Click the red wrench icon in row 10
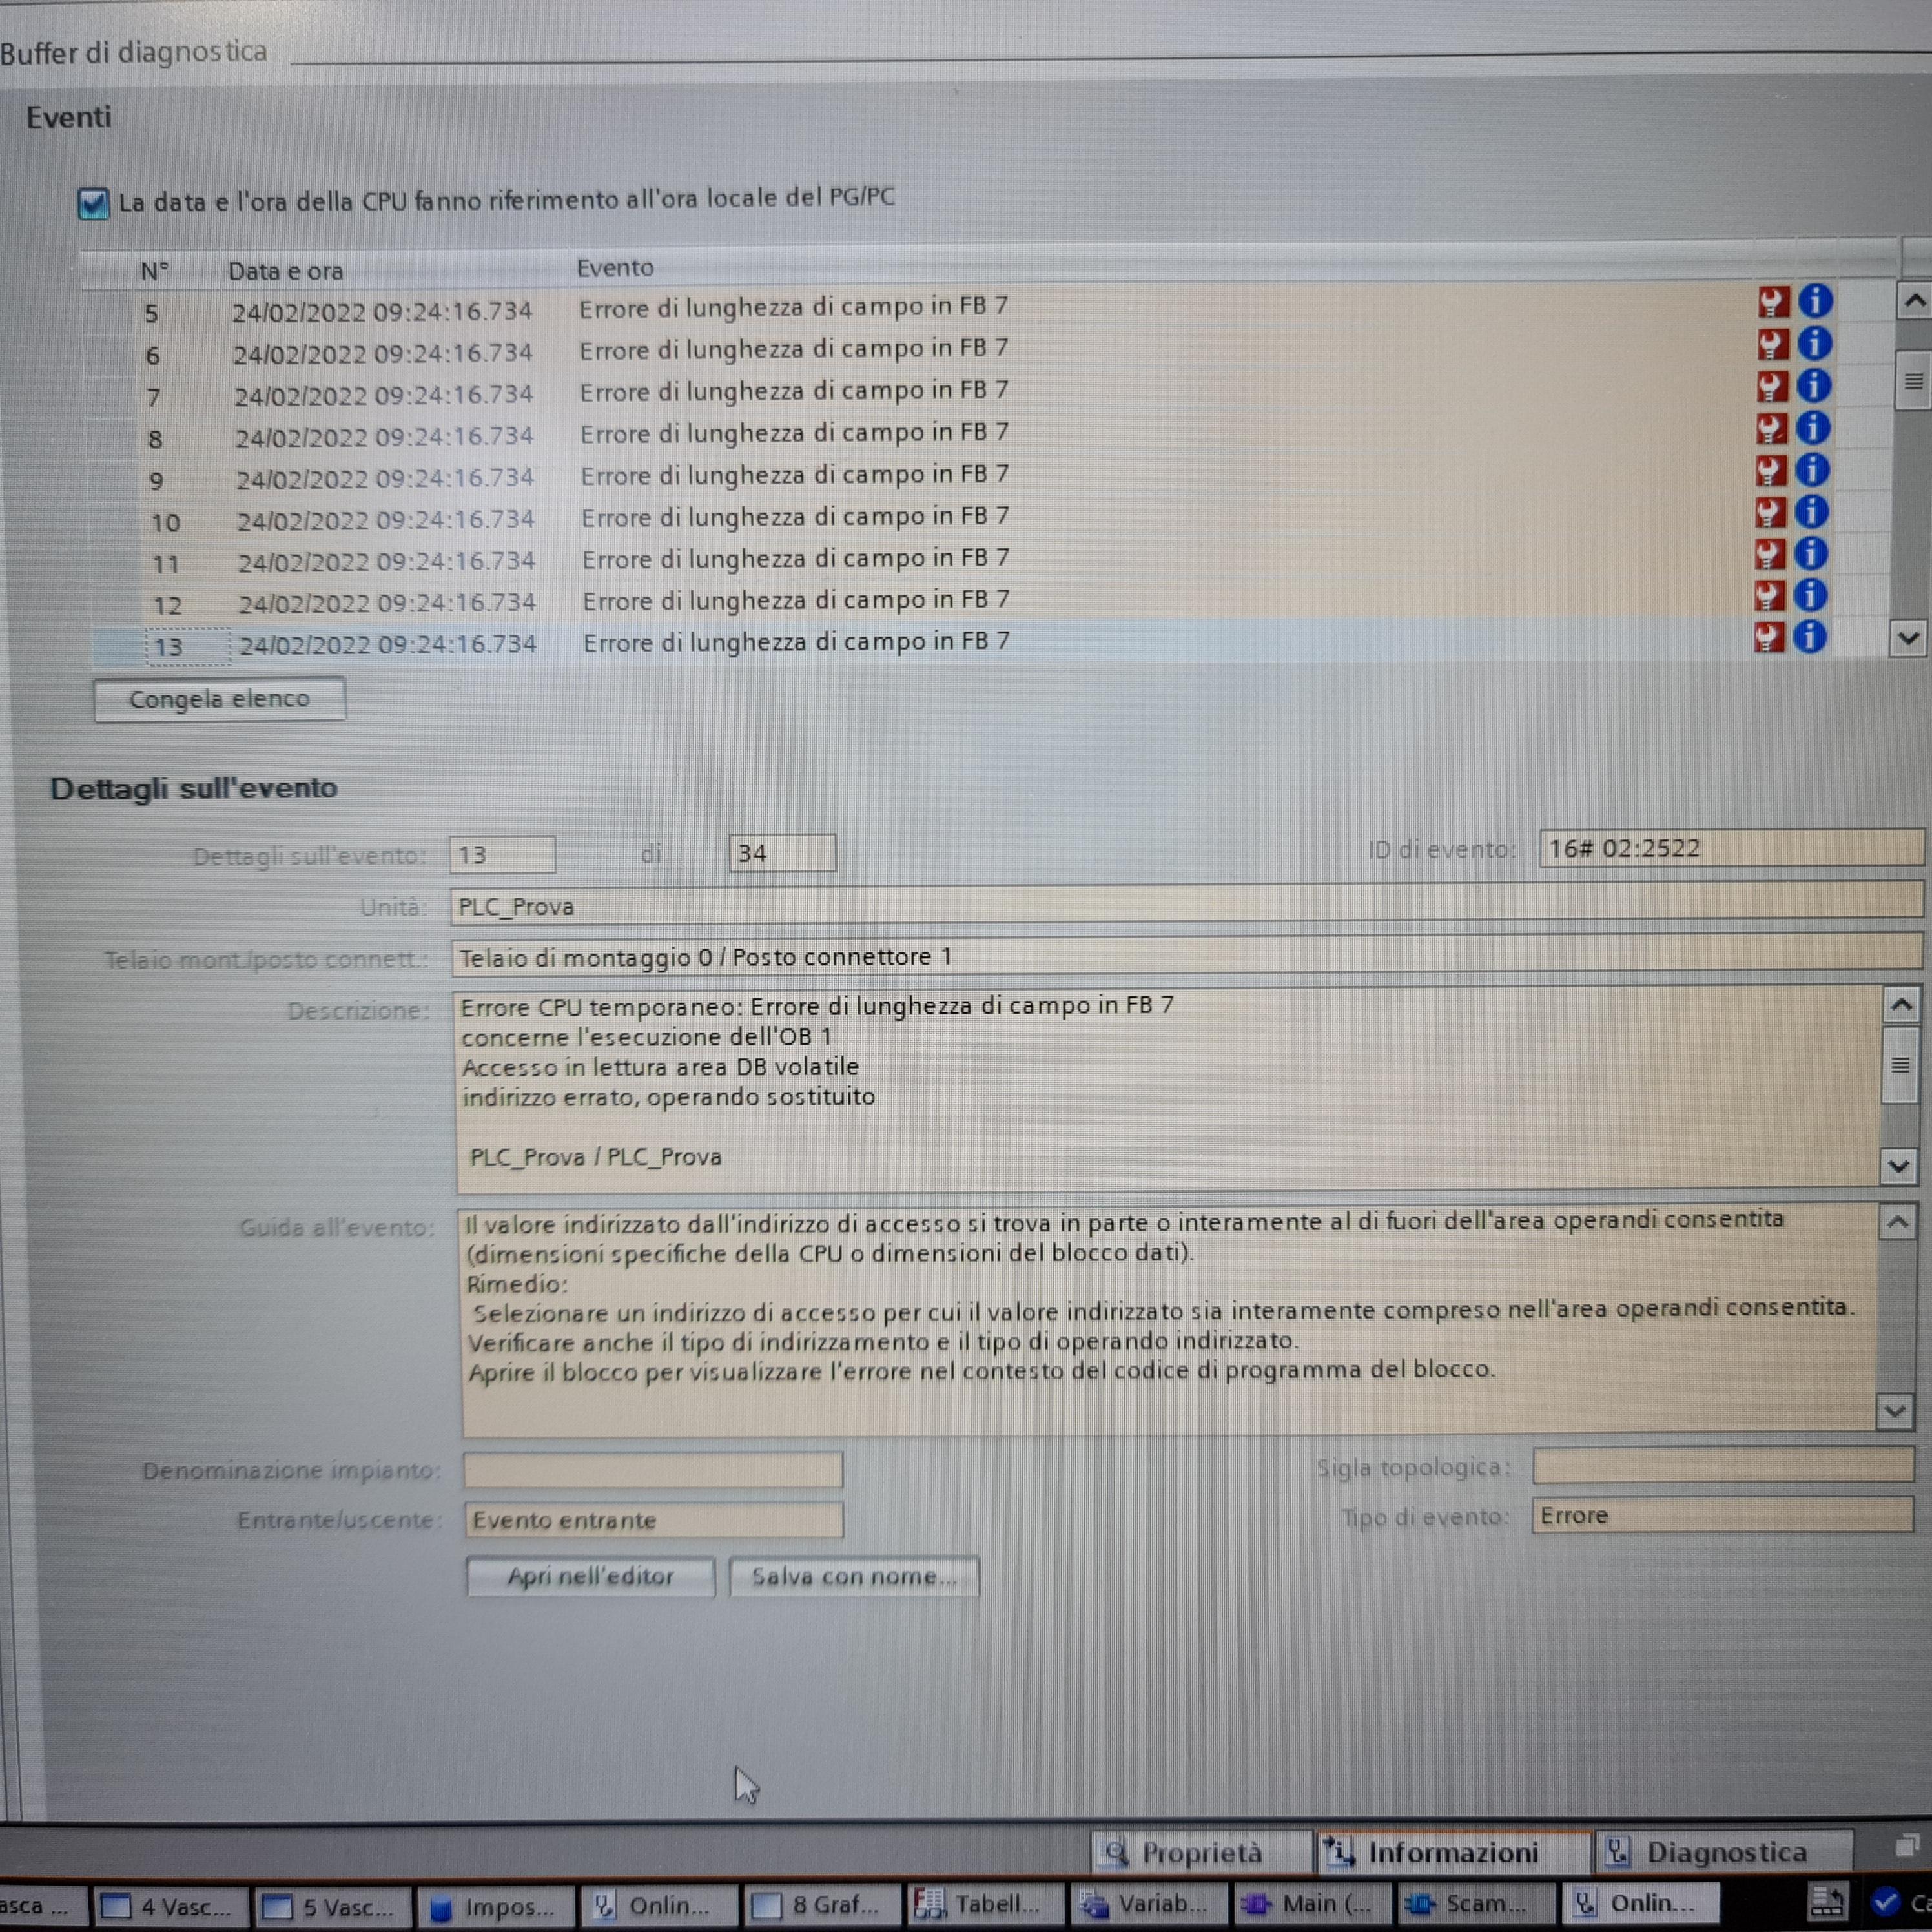Viewport: 1932px width, 1932px height. click(1770, 513)
